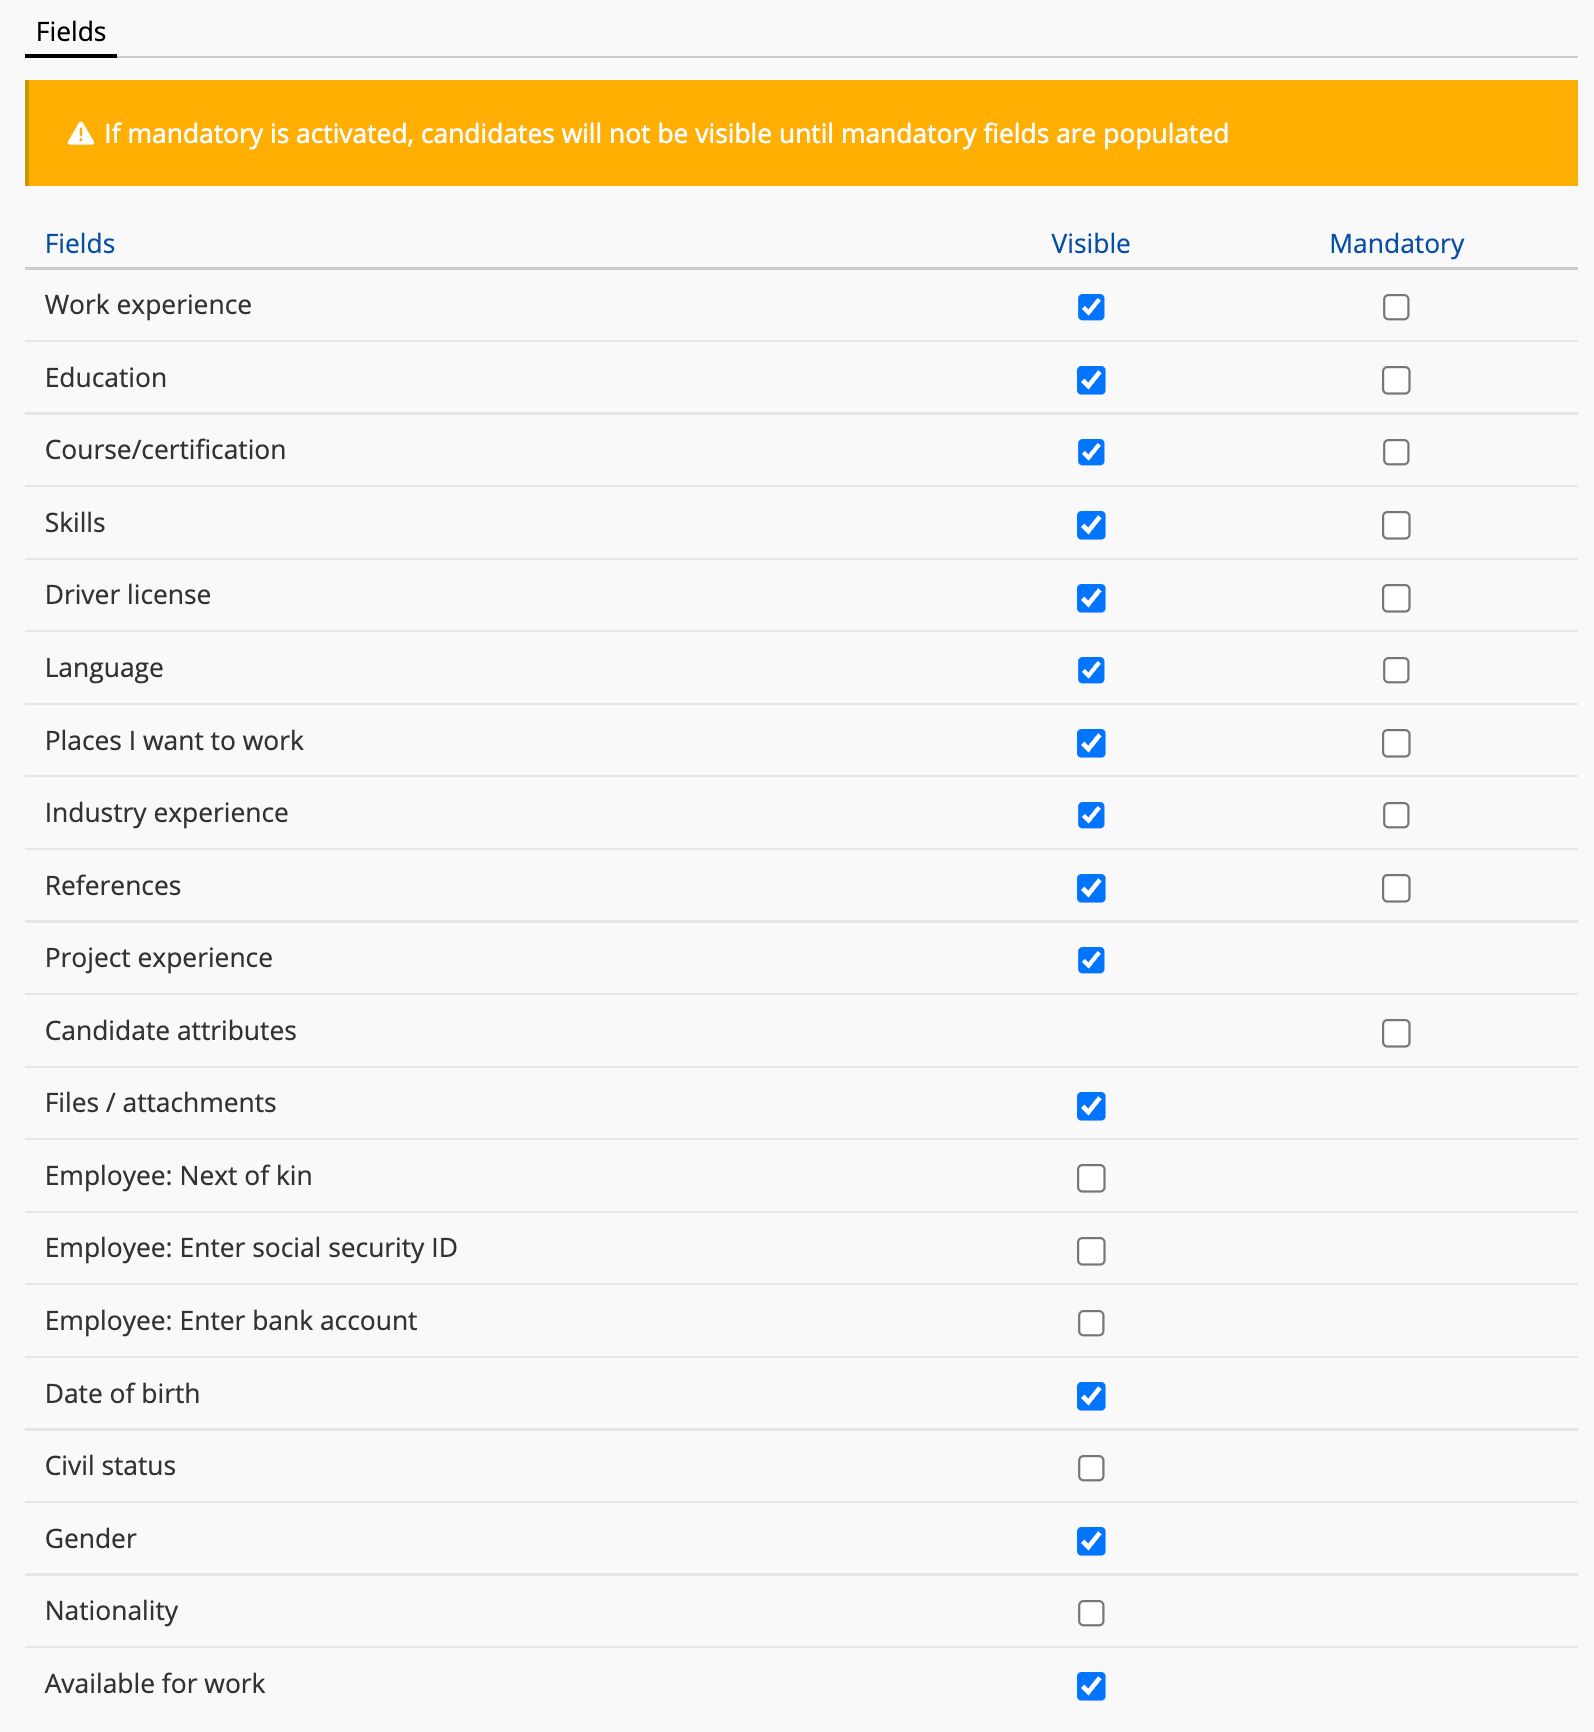Hide the Project experience field
Image resolution: width=1594 pixels, height=1732 pixels.
pyautogui.click(x=1091, y=960)
